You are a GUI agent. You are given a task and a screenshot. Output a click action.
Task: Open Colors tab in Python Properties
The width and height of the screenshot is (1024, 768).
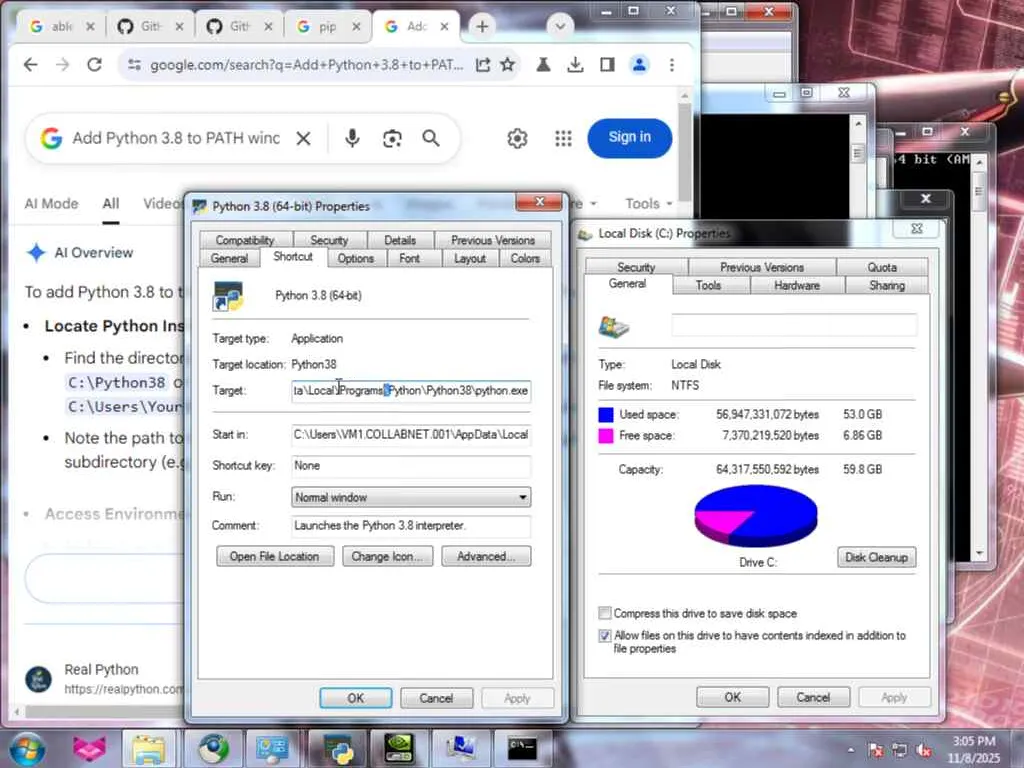pos(525,259)
